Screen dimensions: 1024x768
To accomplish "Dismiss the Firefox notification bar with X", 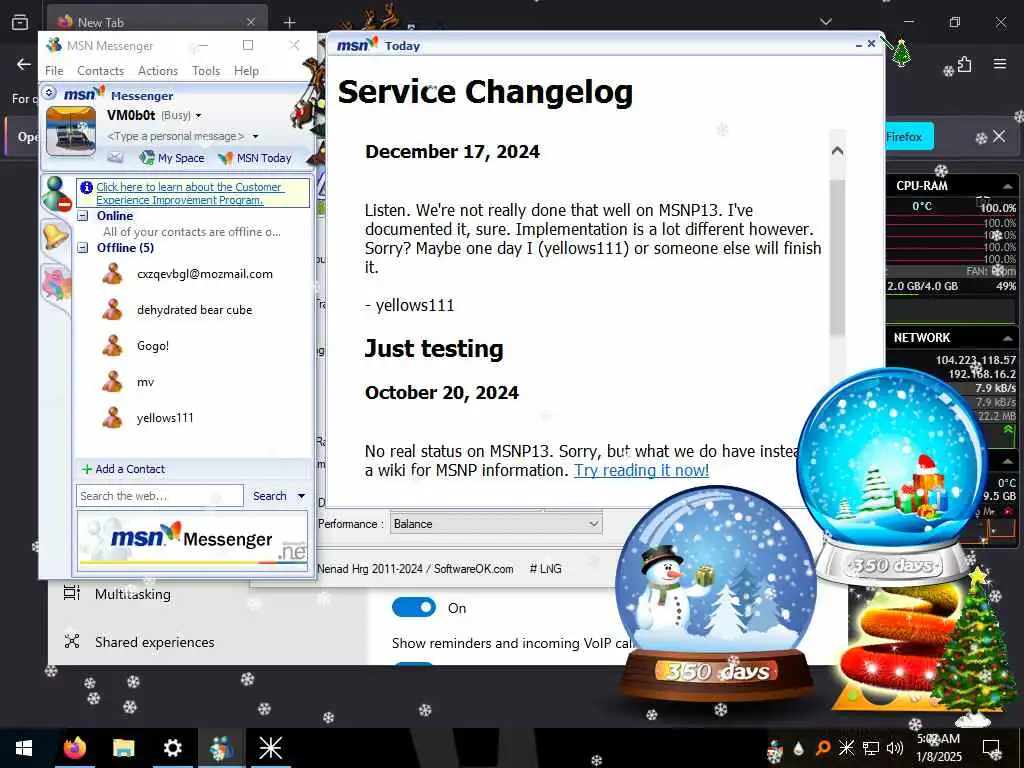I will [x=999, y=136].
